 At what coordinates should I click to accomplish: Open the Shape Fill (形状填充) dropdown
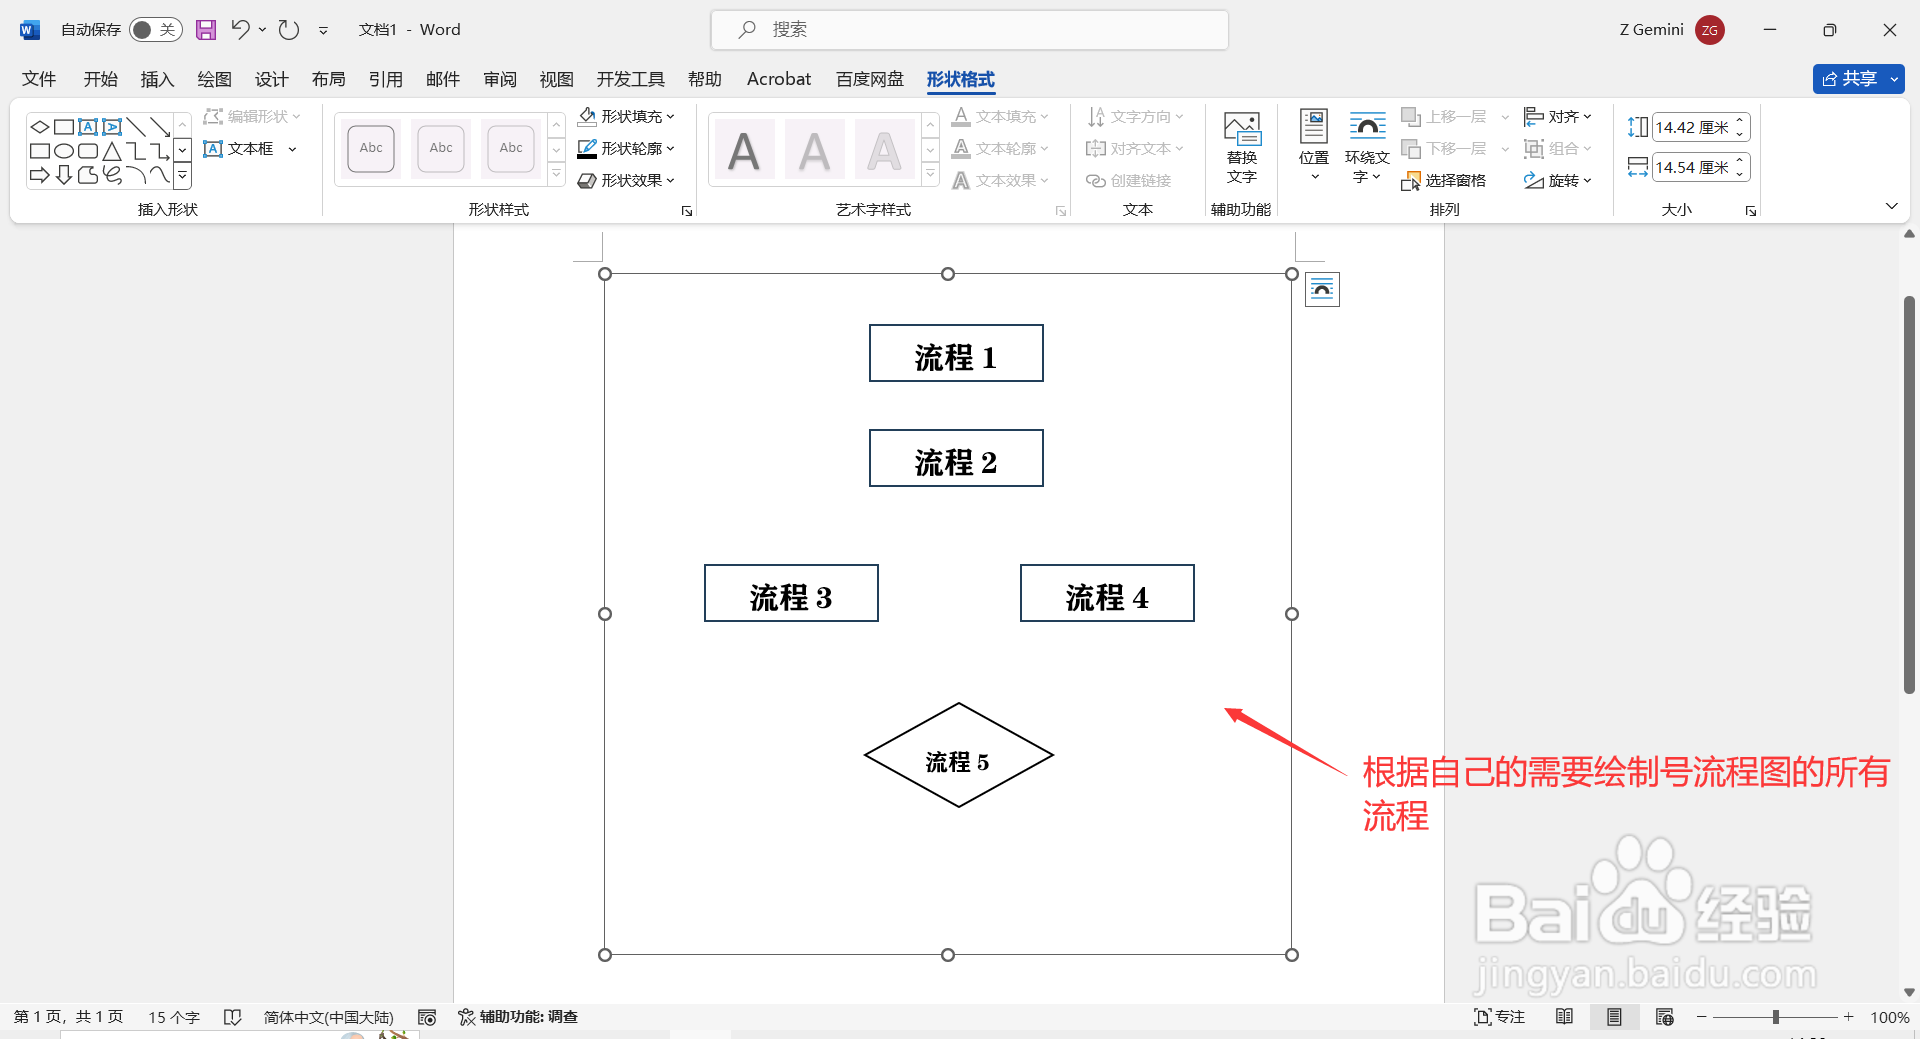point(627,116)
